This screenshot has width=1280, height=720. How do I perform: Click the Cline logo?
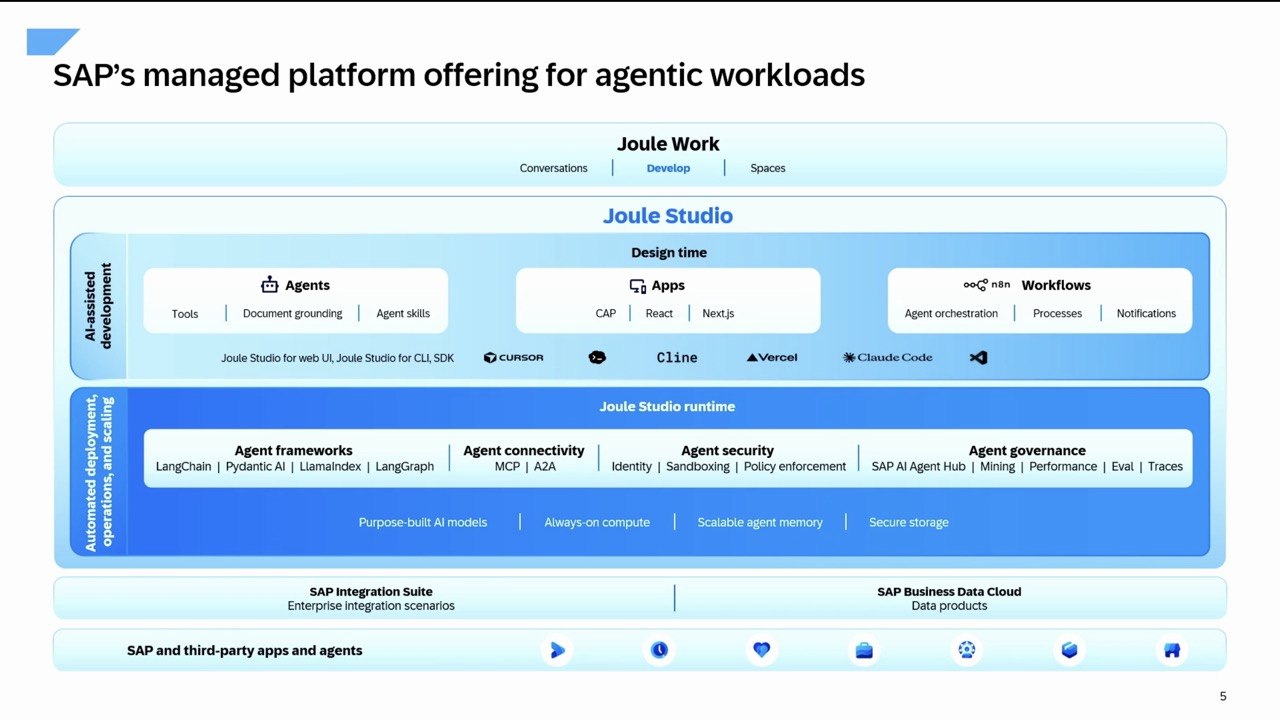click(677, 358)
